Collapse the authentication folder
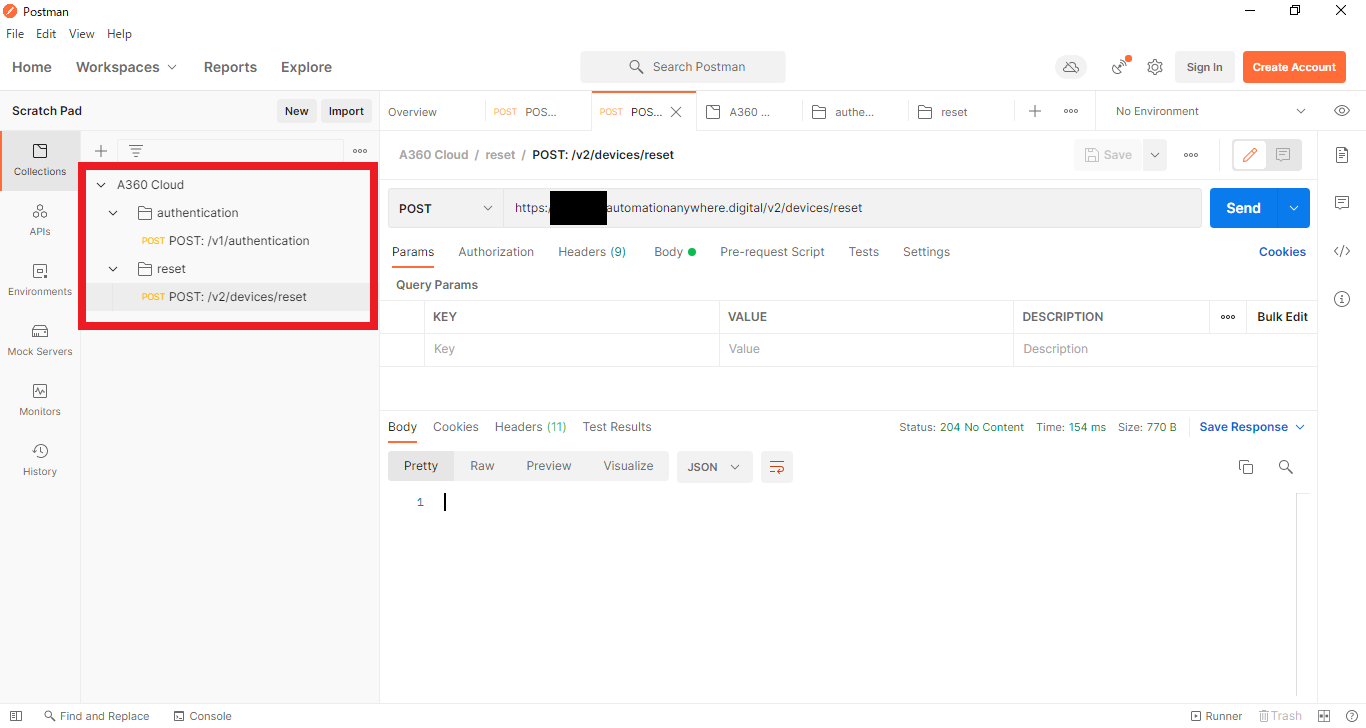 click(x=113, y=213)
